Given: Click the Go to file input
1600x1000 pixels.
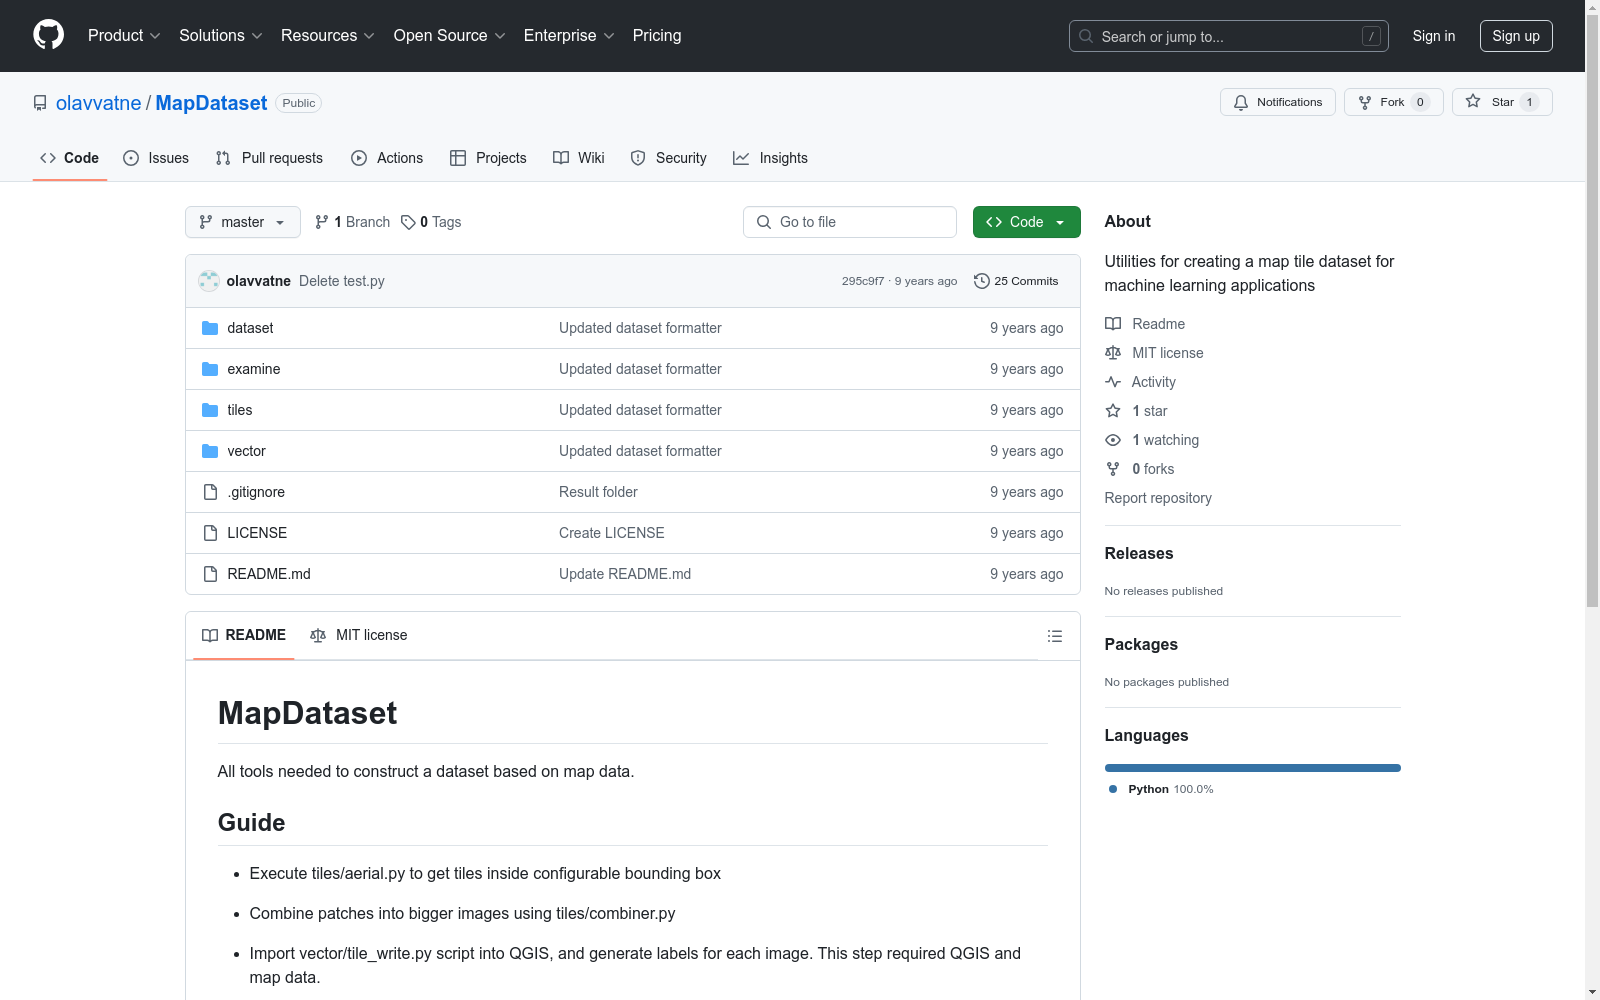Looking at the screenshot, I should [x=850, y=222].
